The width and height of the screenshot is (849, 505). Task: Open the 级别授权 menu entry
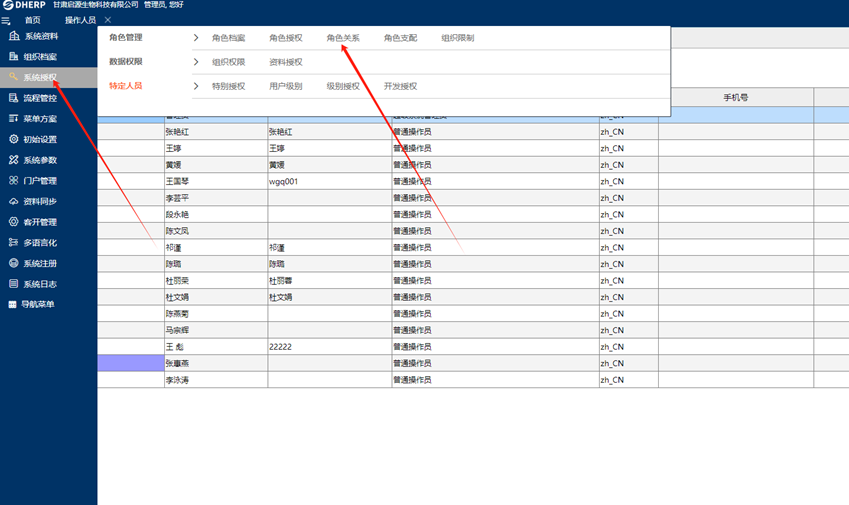click(343, 86)
